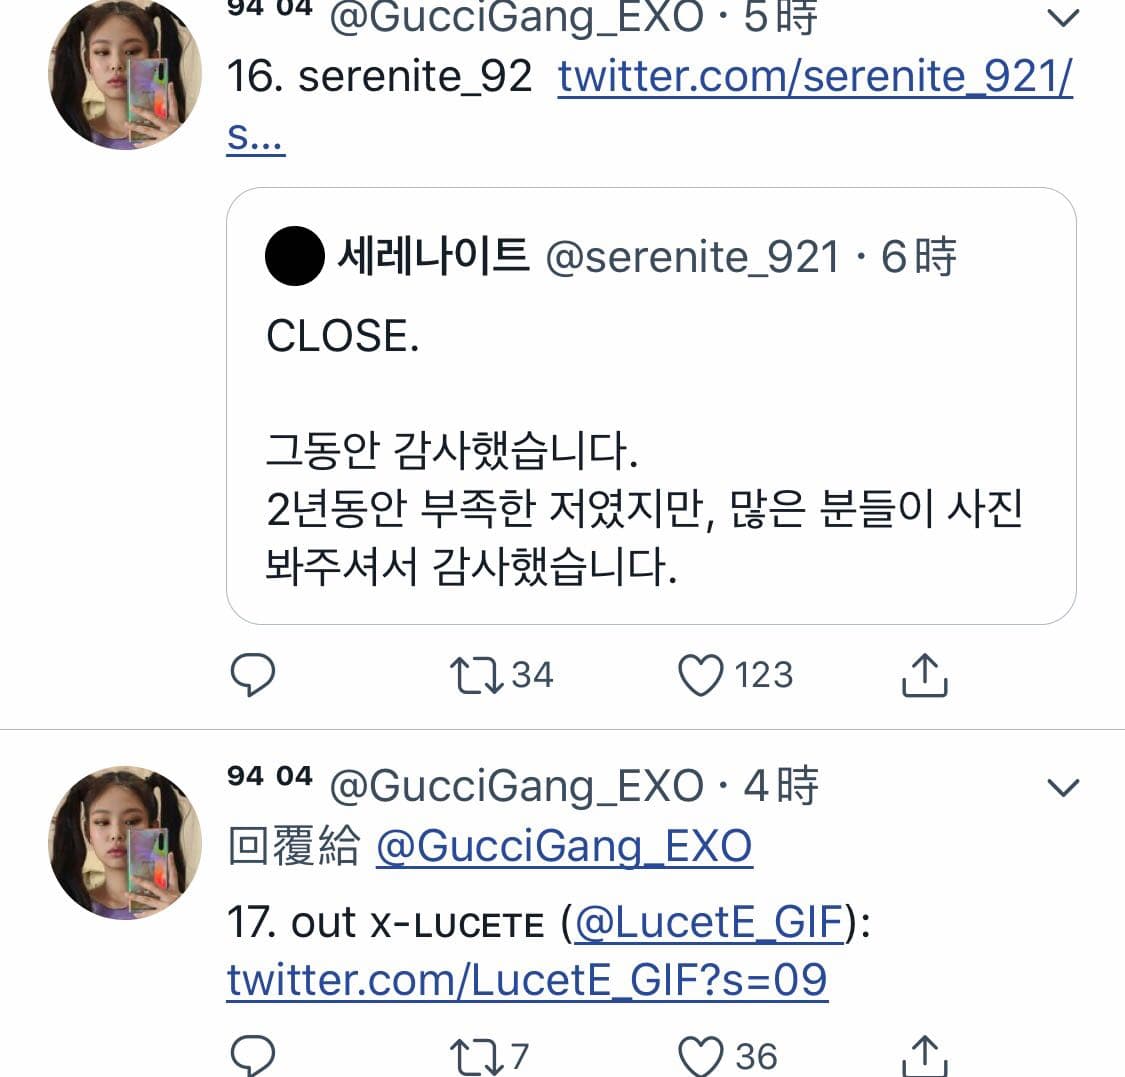Tap the black avatar of 세레나이트
The image size is (1125, 1077).
point(295,256)
